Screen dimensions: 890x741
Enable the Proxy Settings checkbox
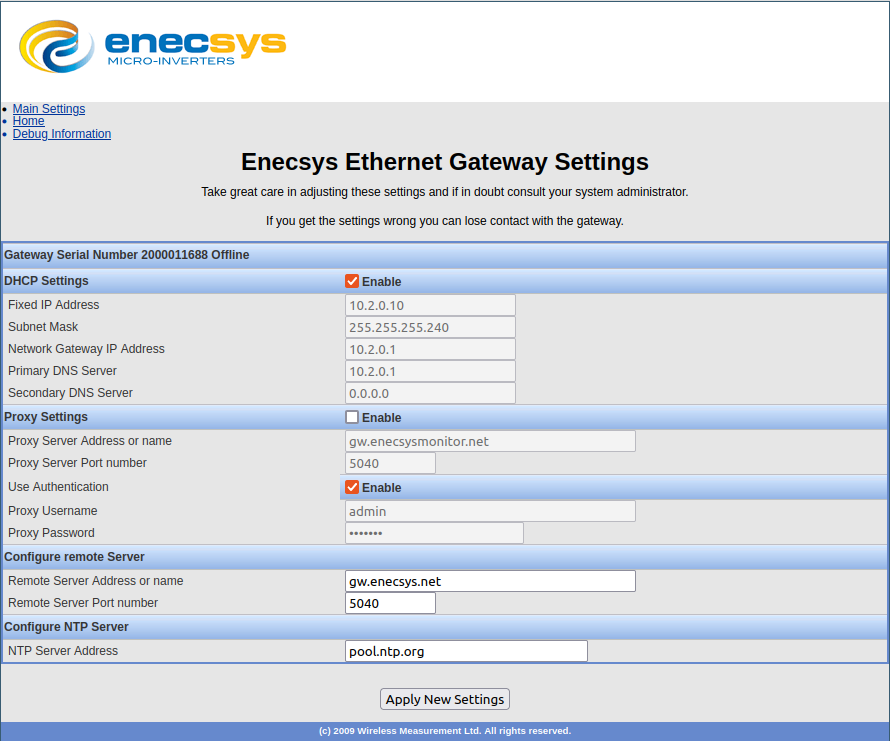(352, 418)
